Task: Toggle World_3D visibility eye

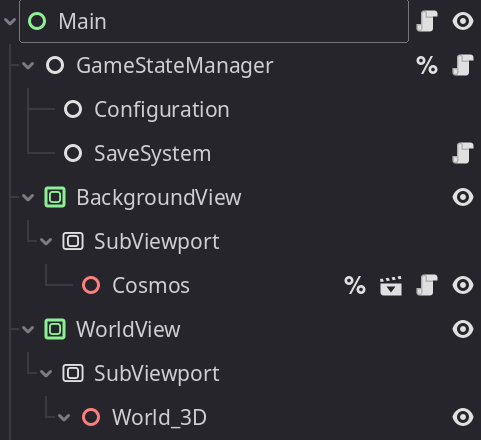Action: tap(463, 417)
